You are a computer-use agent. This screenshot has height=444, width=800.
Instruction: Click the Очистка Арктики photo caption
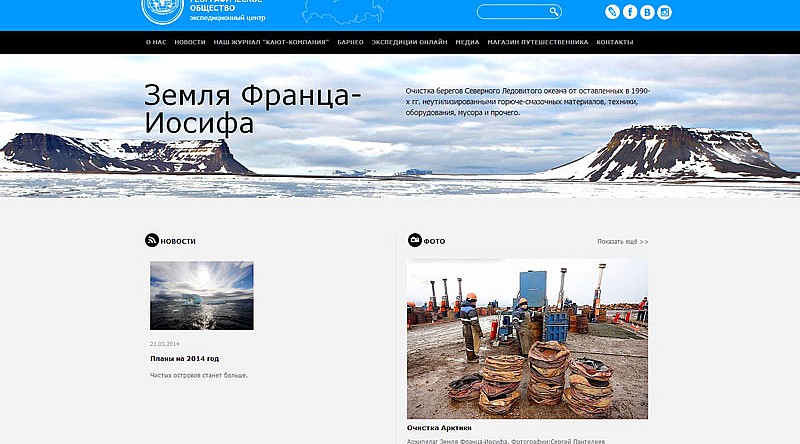(439, 428)
